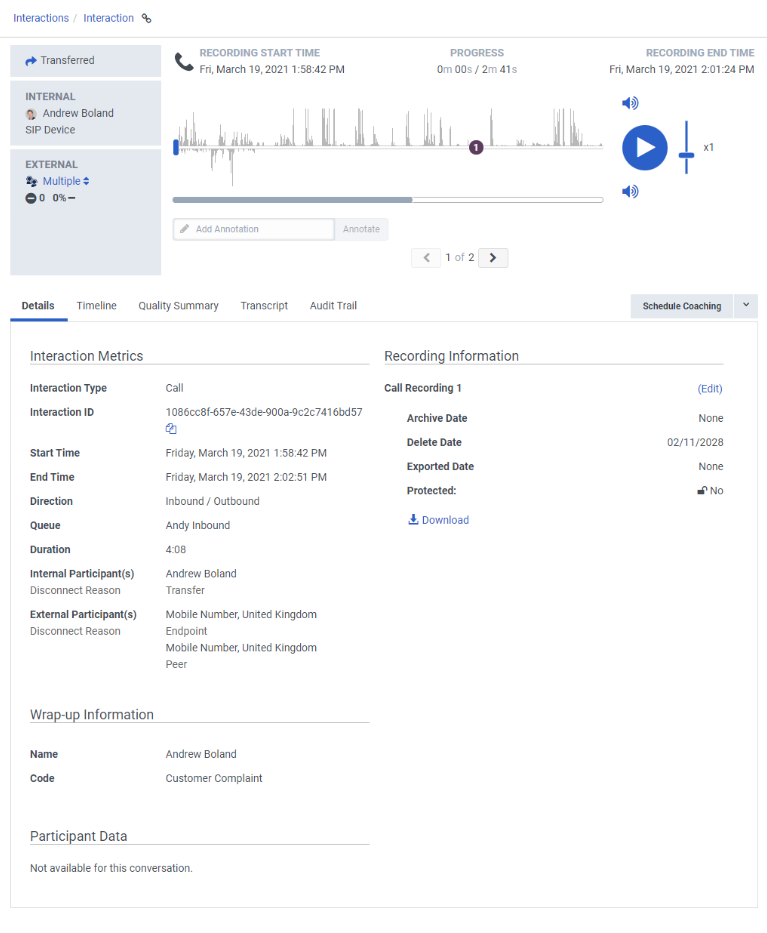Expand the Multiple external participants selector
767x933 pixels.
66,182
